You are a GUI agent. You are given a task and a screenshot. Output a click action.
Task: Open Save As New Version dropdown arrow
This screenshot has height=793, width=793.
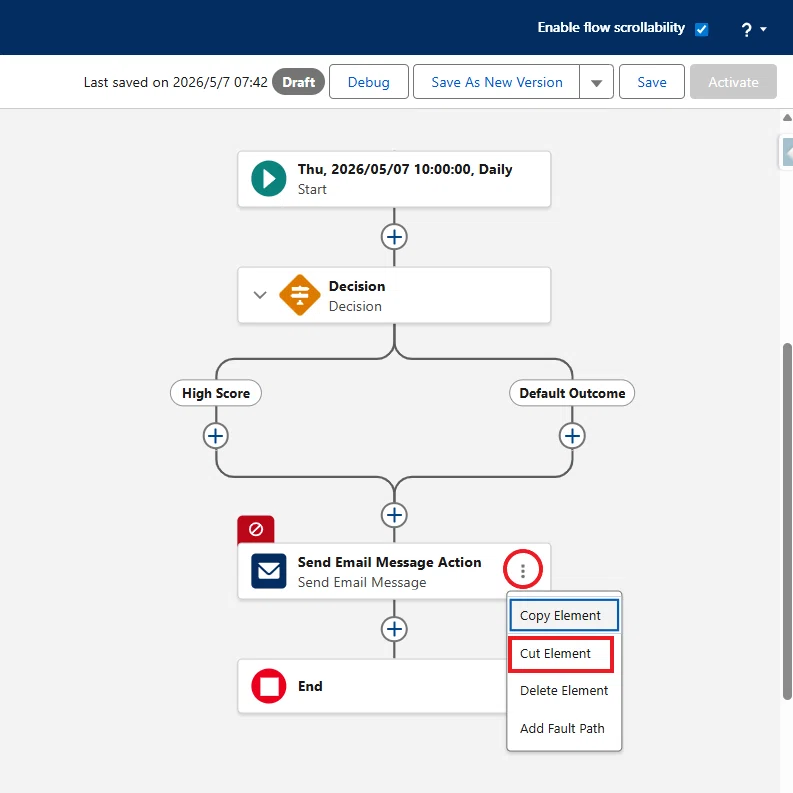coord(596,82)
